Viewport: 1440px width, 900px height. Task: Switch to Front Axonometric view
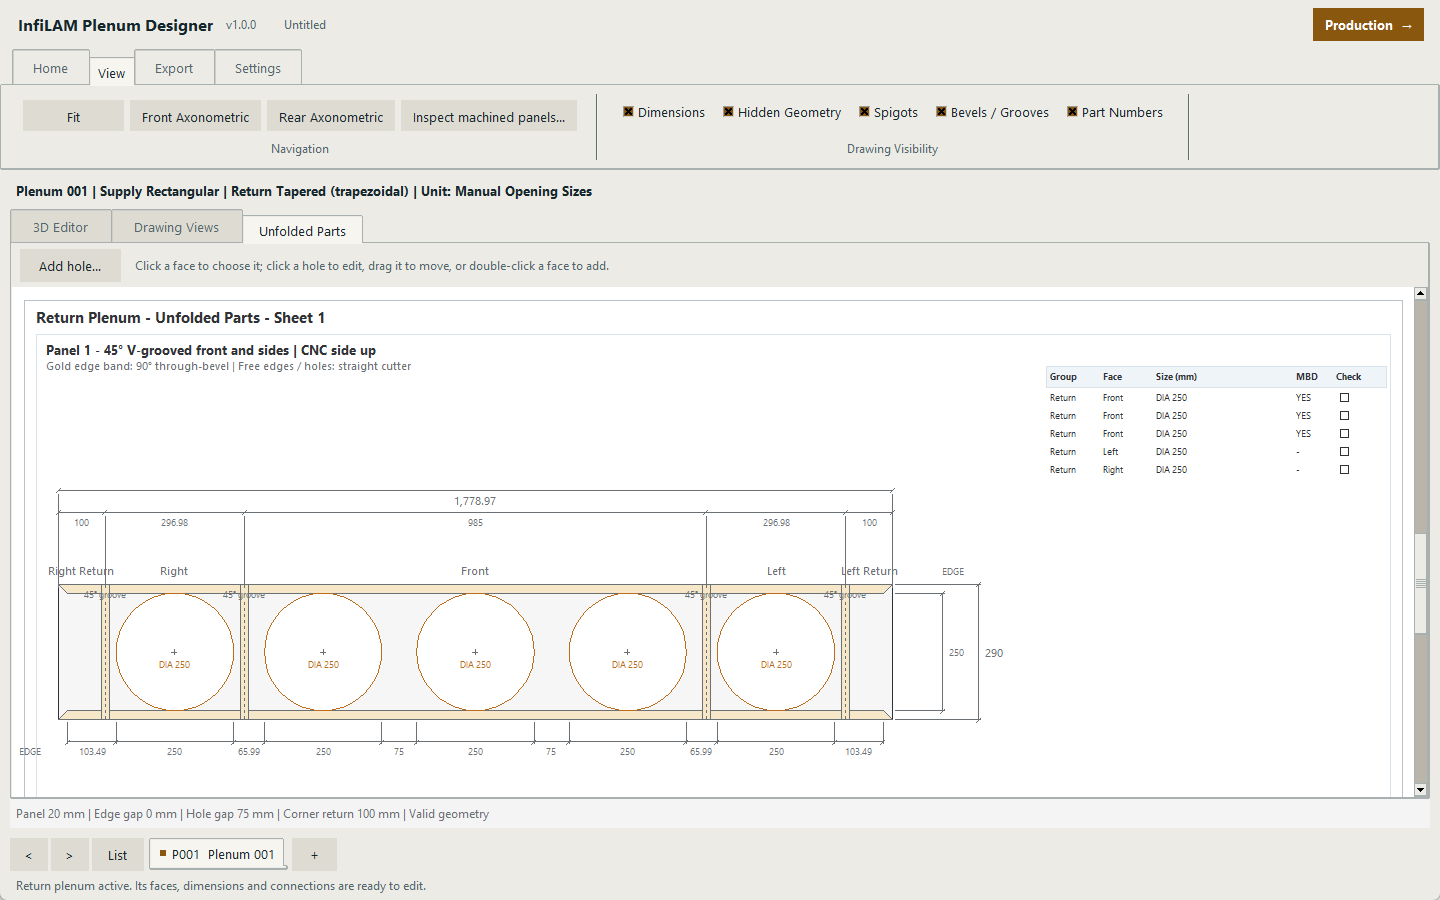195,116
